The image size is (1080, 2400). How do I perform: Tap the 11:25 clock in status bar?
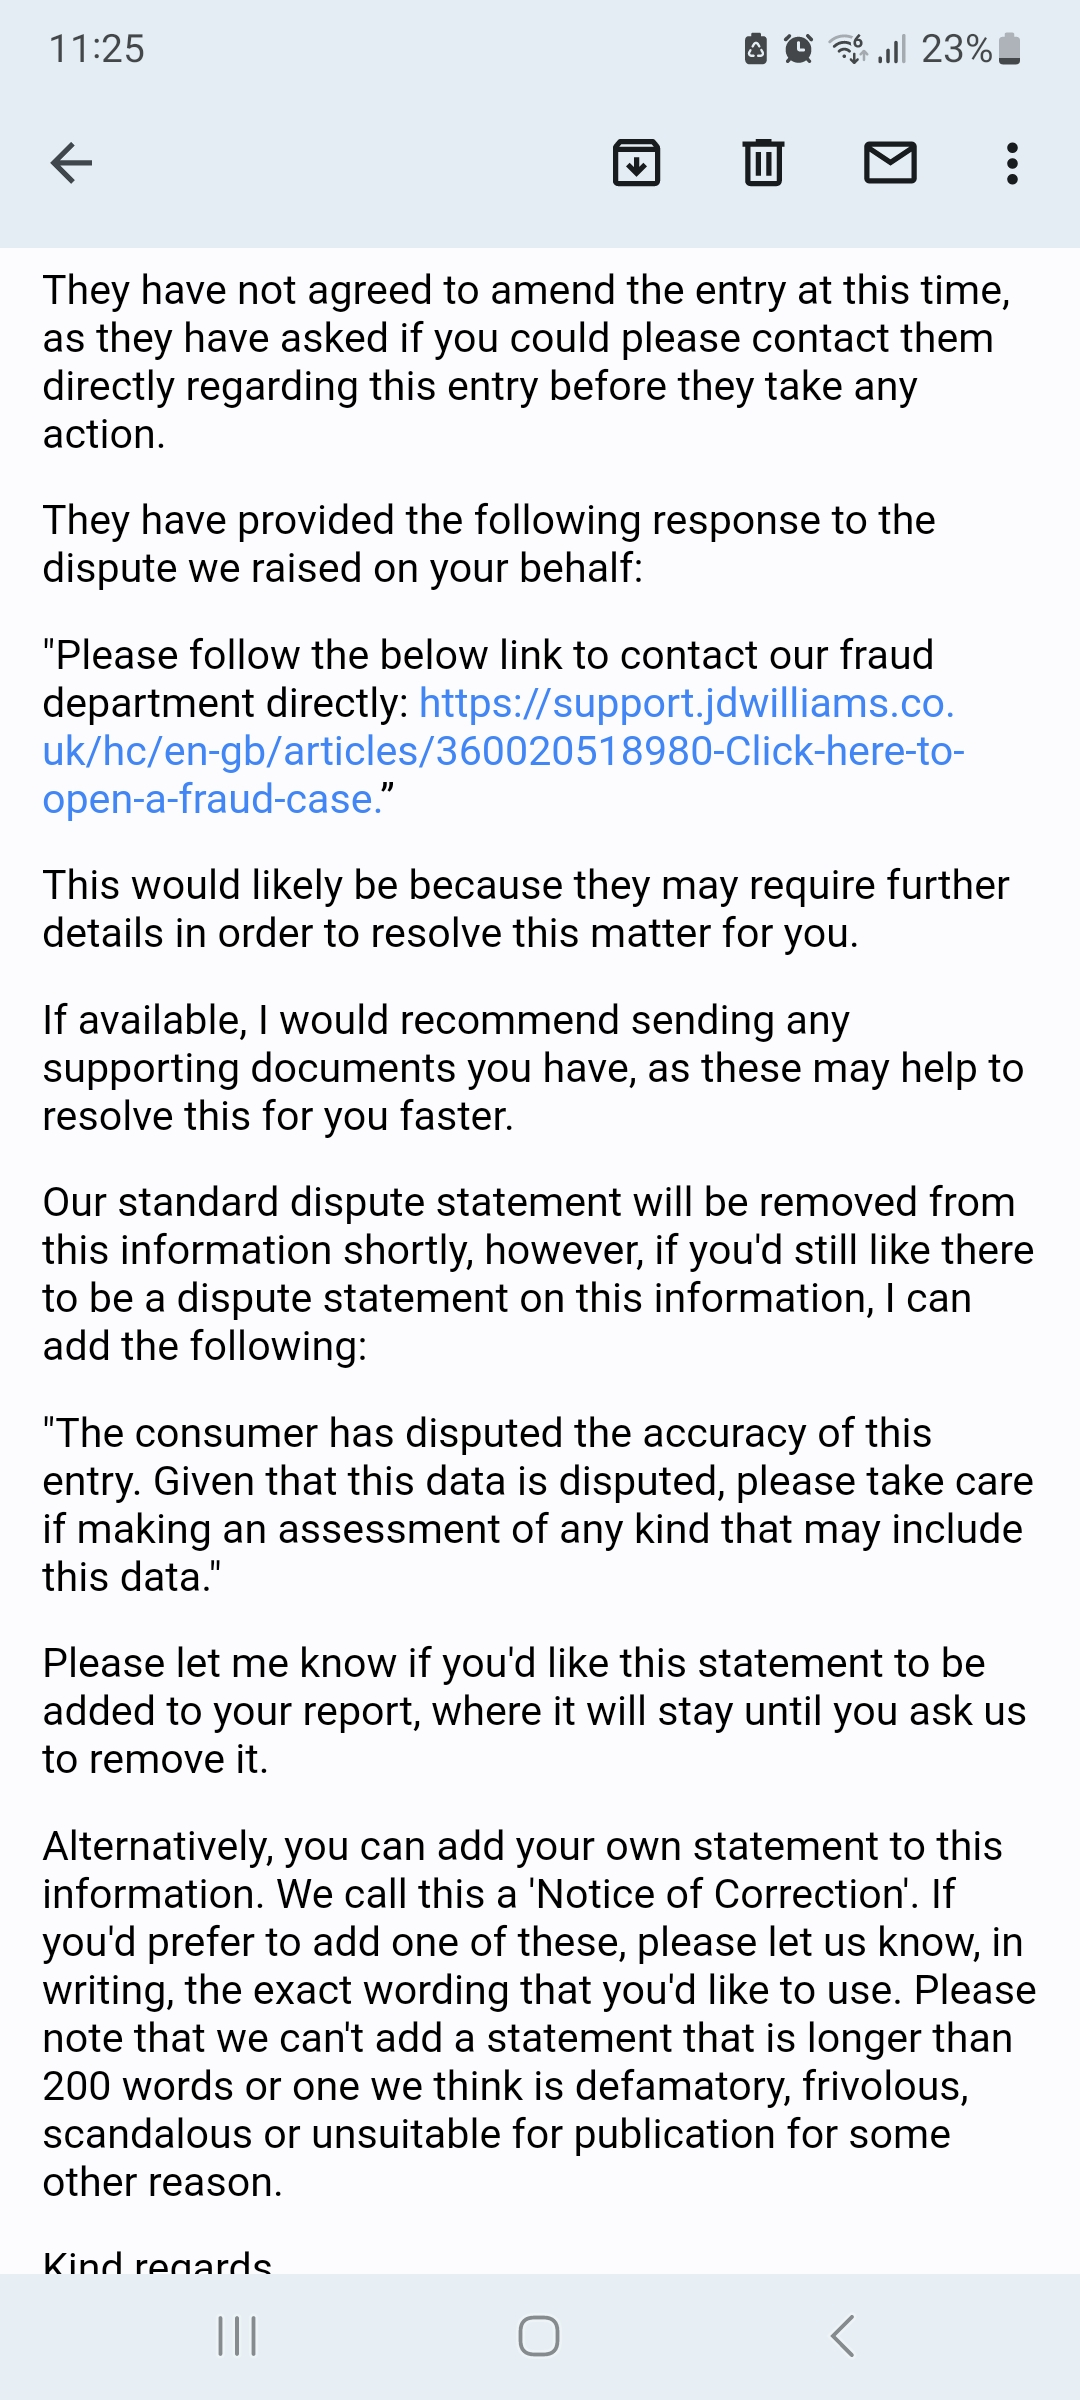click(97, 49)
